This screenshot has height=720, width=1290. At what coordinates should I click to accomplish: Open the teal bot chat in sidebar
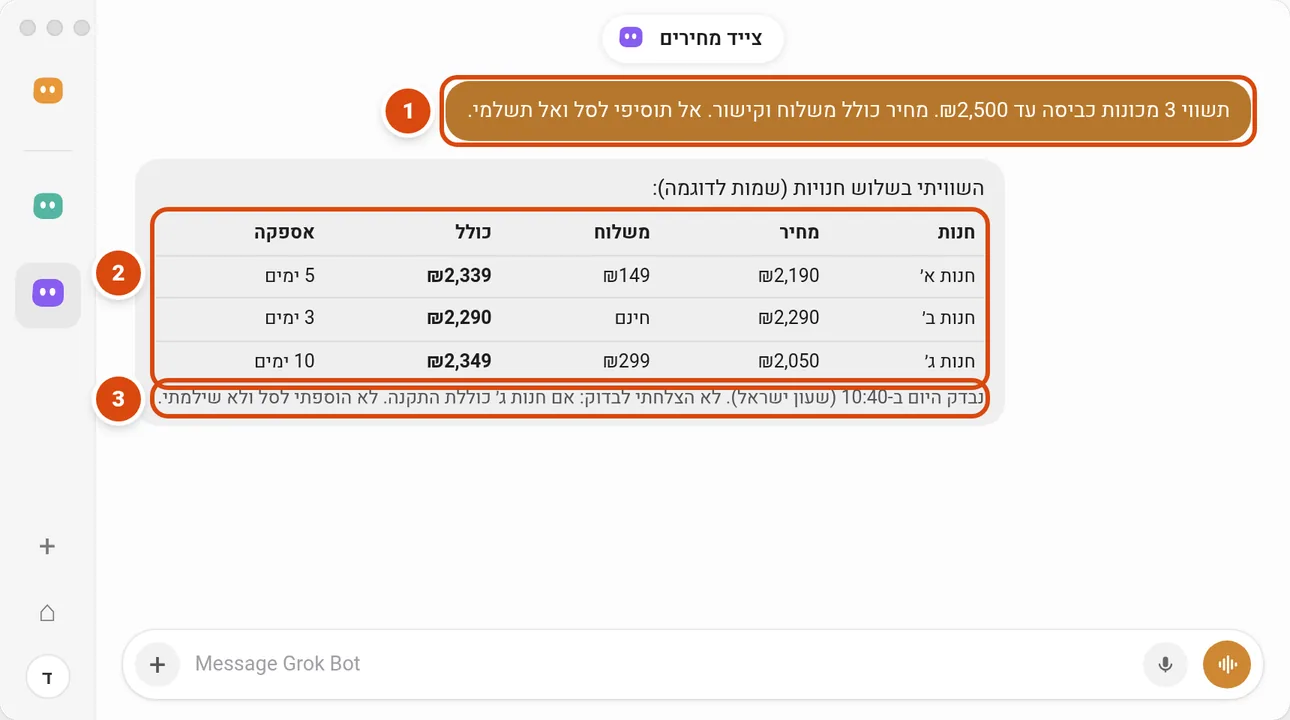[48, 206]
